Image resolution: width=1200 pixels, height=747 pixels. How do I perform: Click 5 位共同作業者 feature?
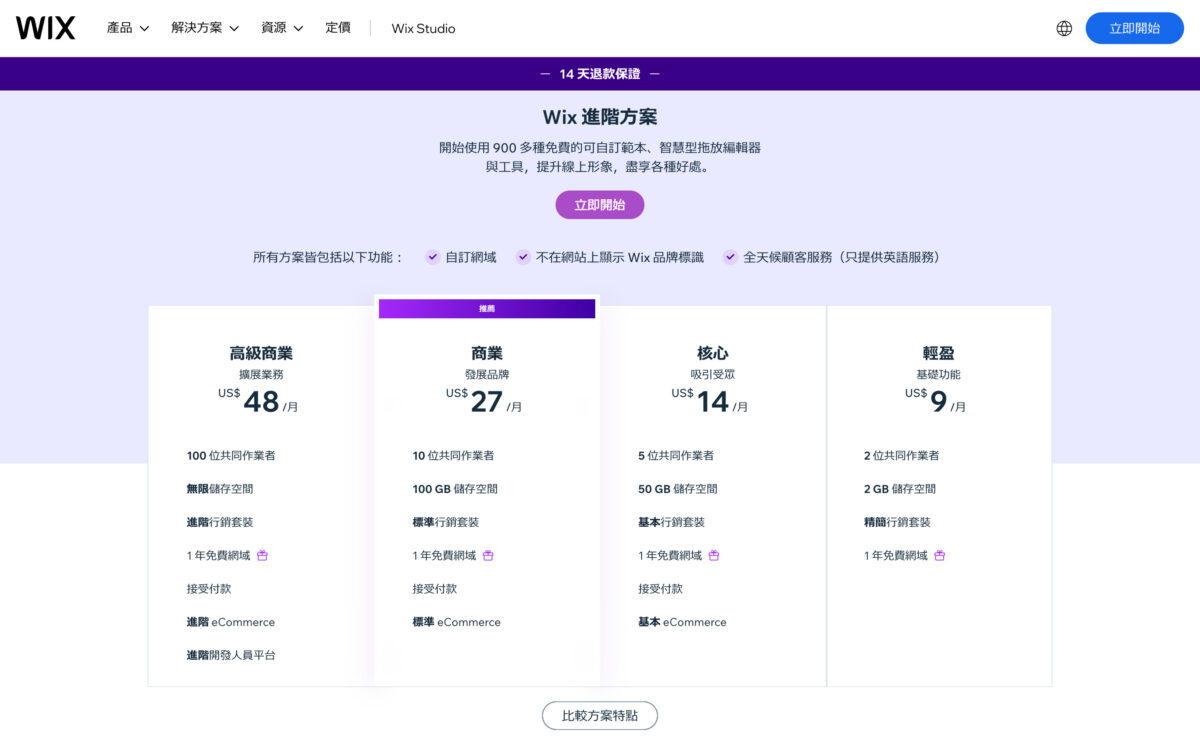pyautogui.click(x=676, y=455)
